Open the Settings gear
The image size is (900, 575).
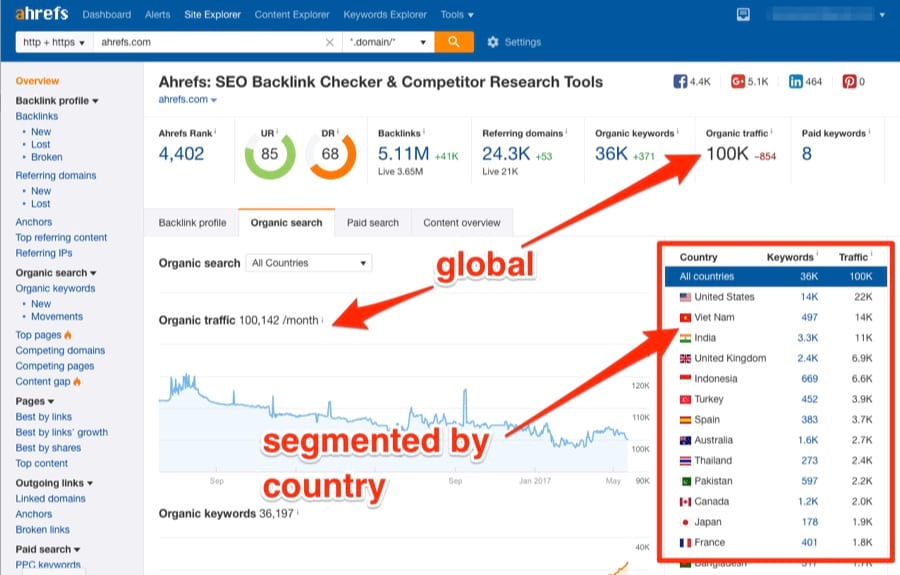pos(493,42)
